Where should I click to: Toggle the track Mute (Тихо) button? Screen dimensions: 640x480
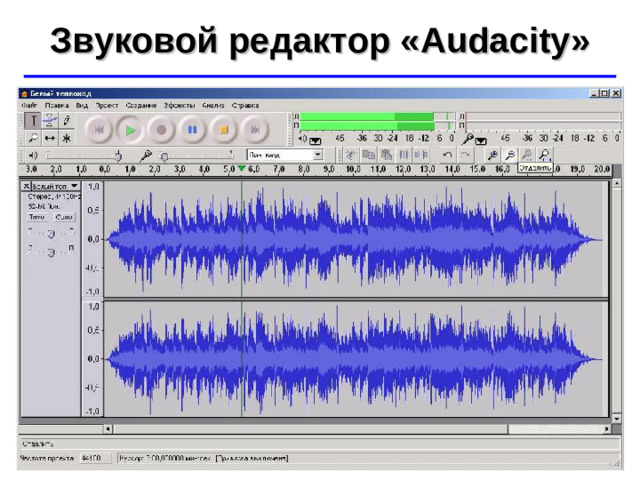tap(37, 217)
